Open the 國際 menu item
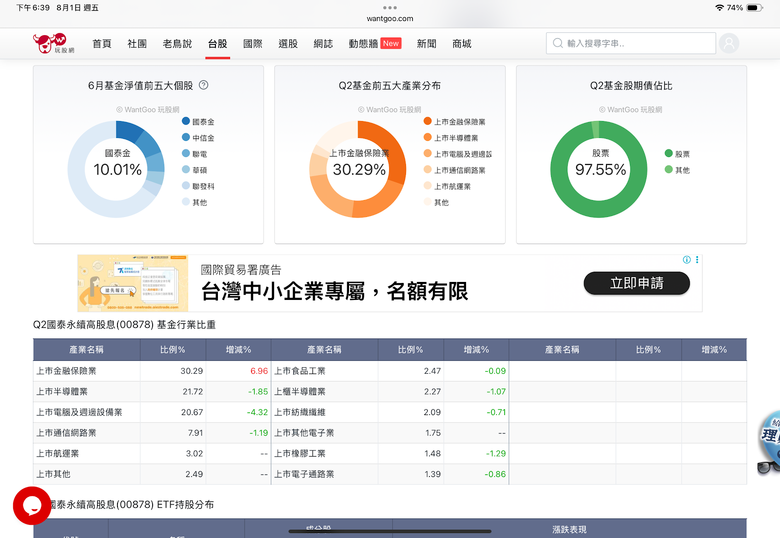Viewport: 780px width, 538px height. pos(253,44)
